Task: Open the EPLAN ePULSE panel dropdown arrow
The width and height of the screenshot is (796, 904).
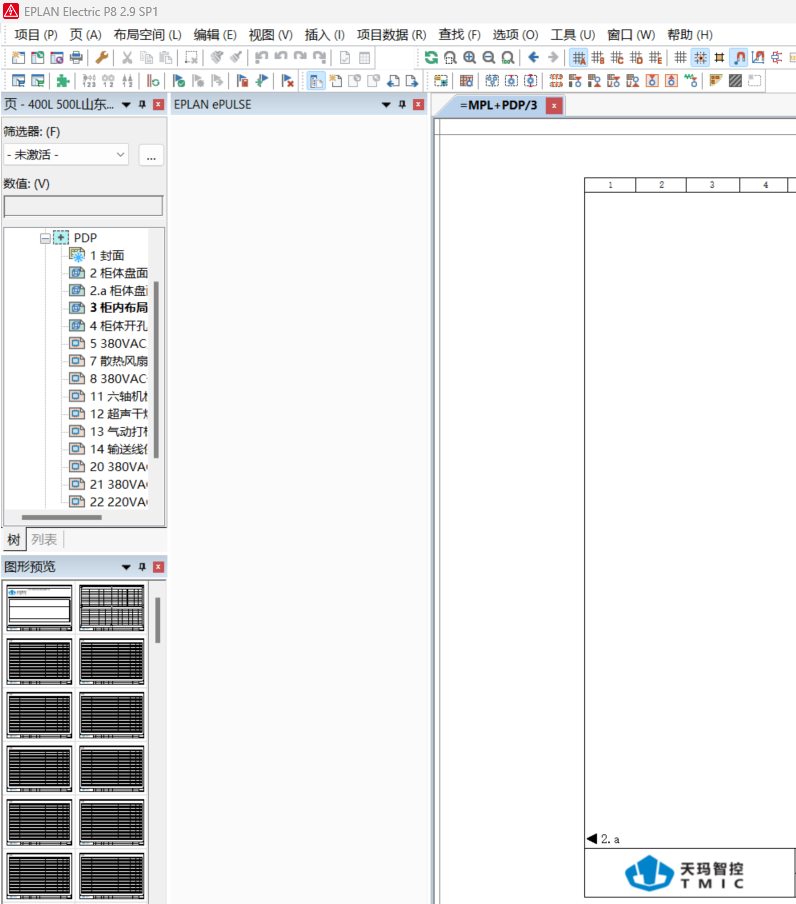Action: click(x=386, y=105)
